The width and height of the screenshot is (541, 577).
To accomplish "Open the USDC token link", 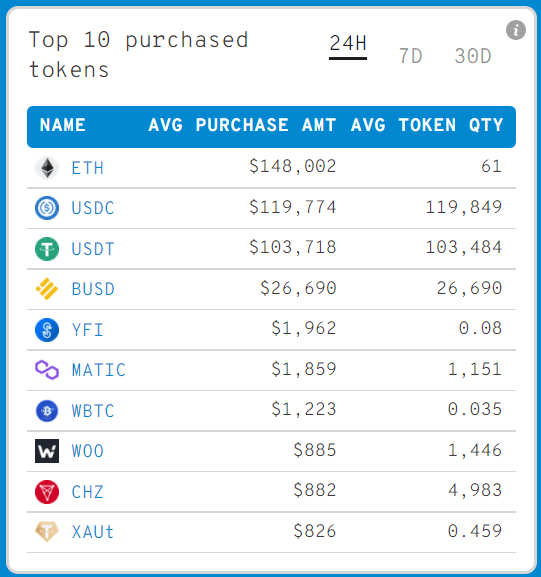I will 93,208.
